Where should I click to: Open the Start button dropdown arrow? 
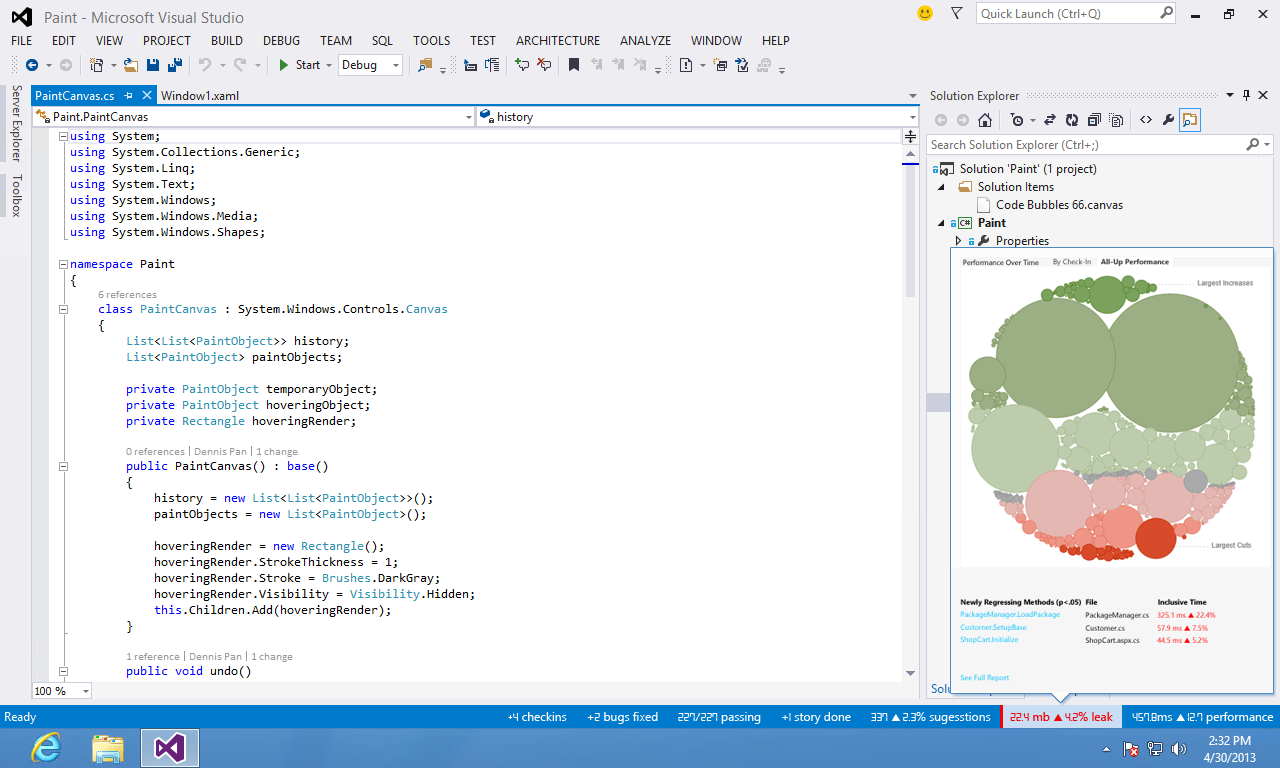pos(329,65)
